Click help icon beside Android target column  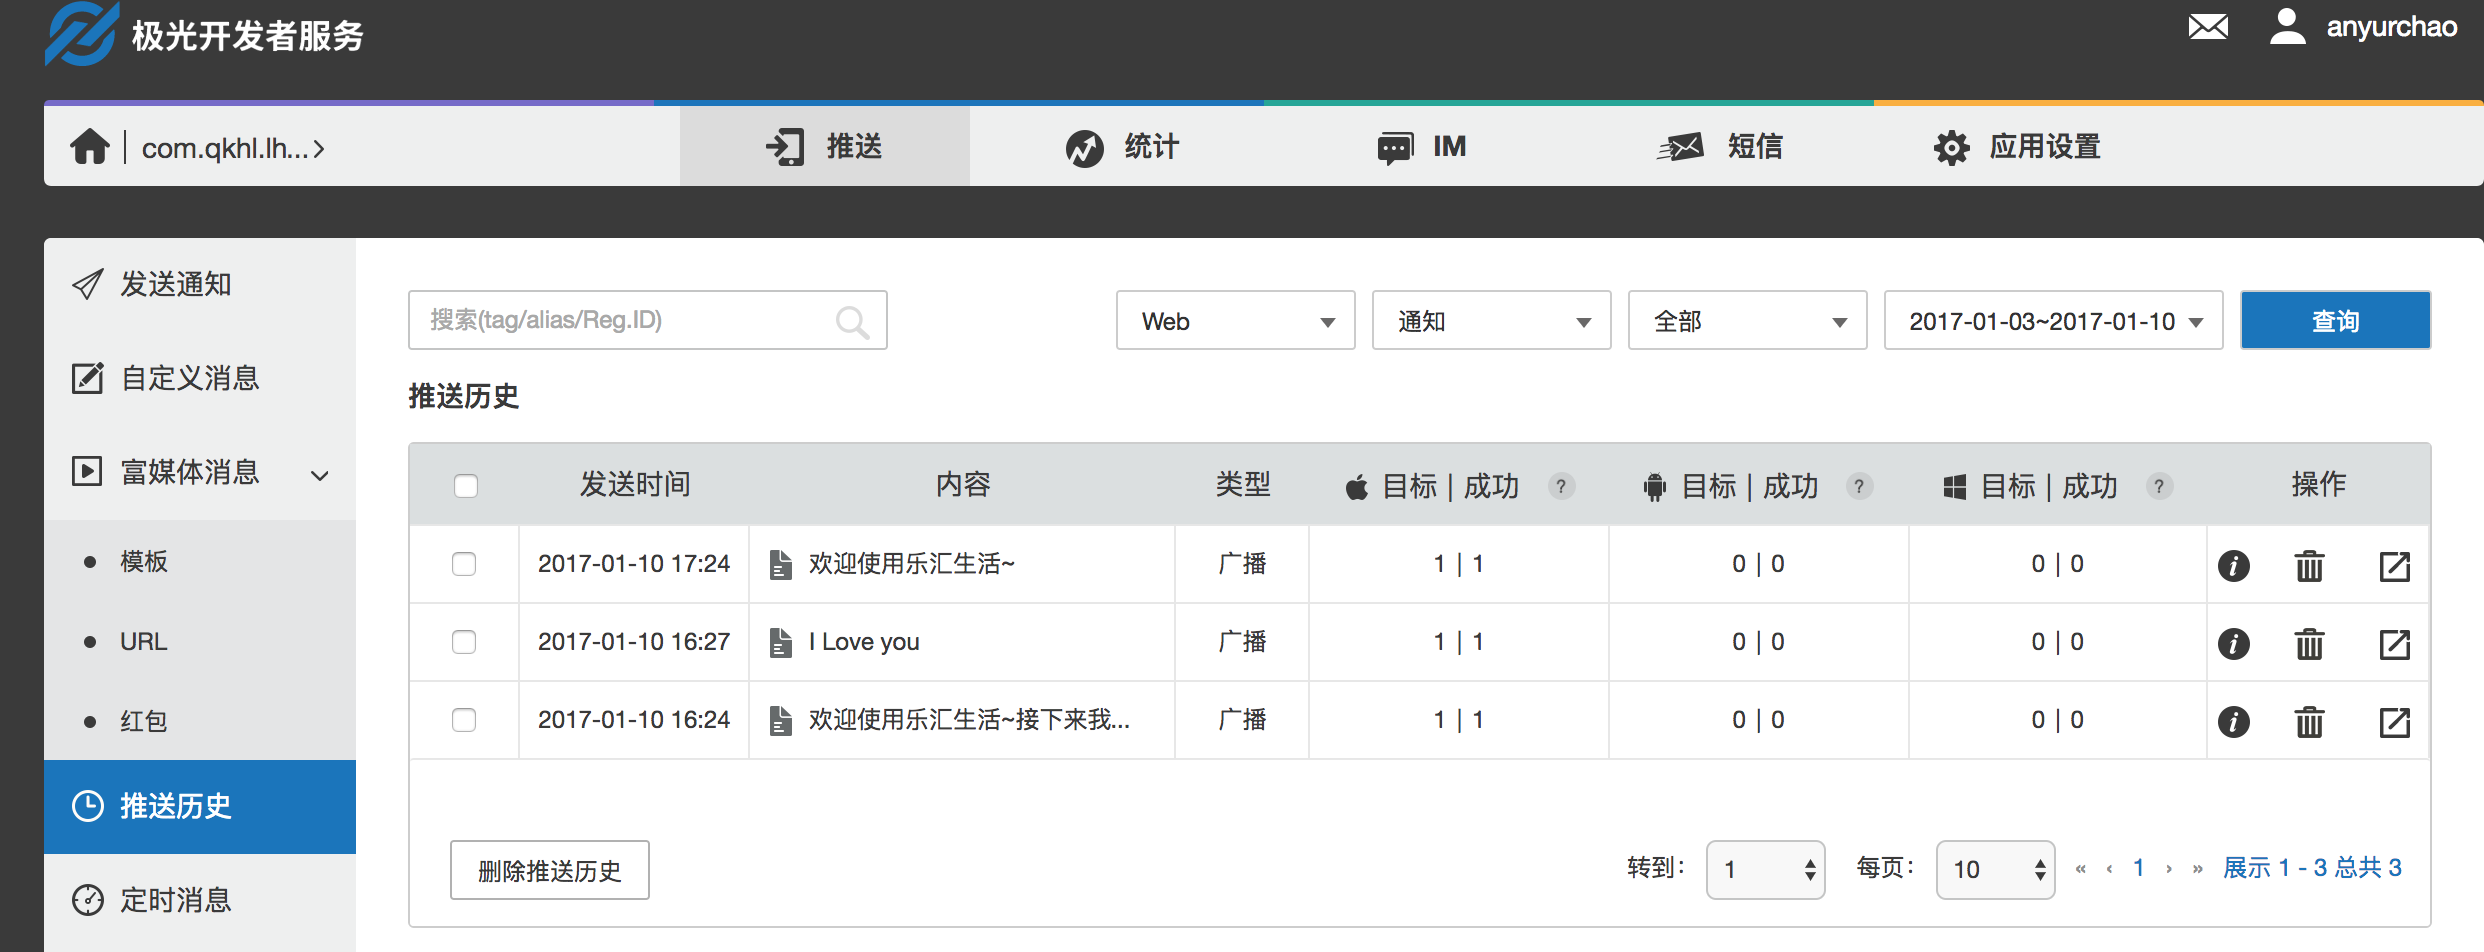[x=1859, y=486]
